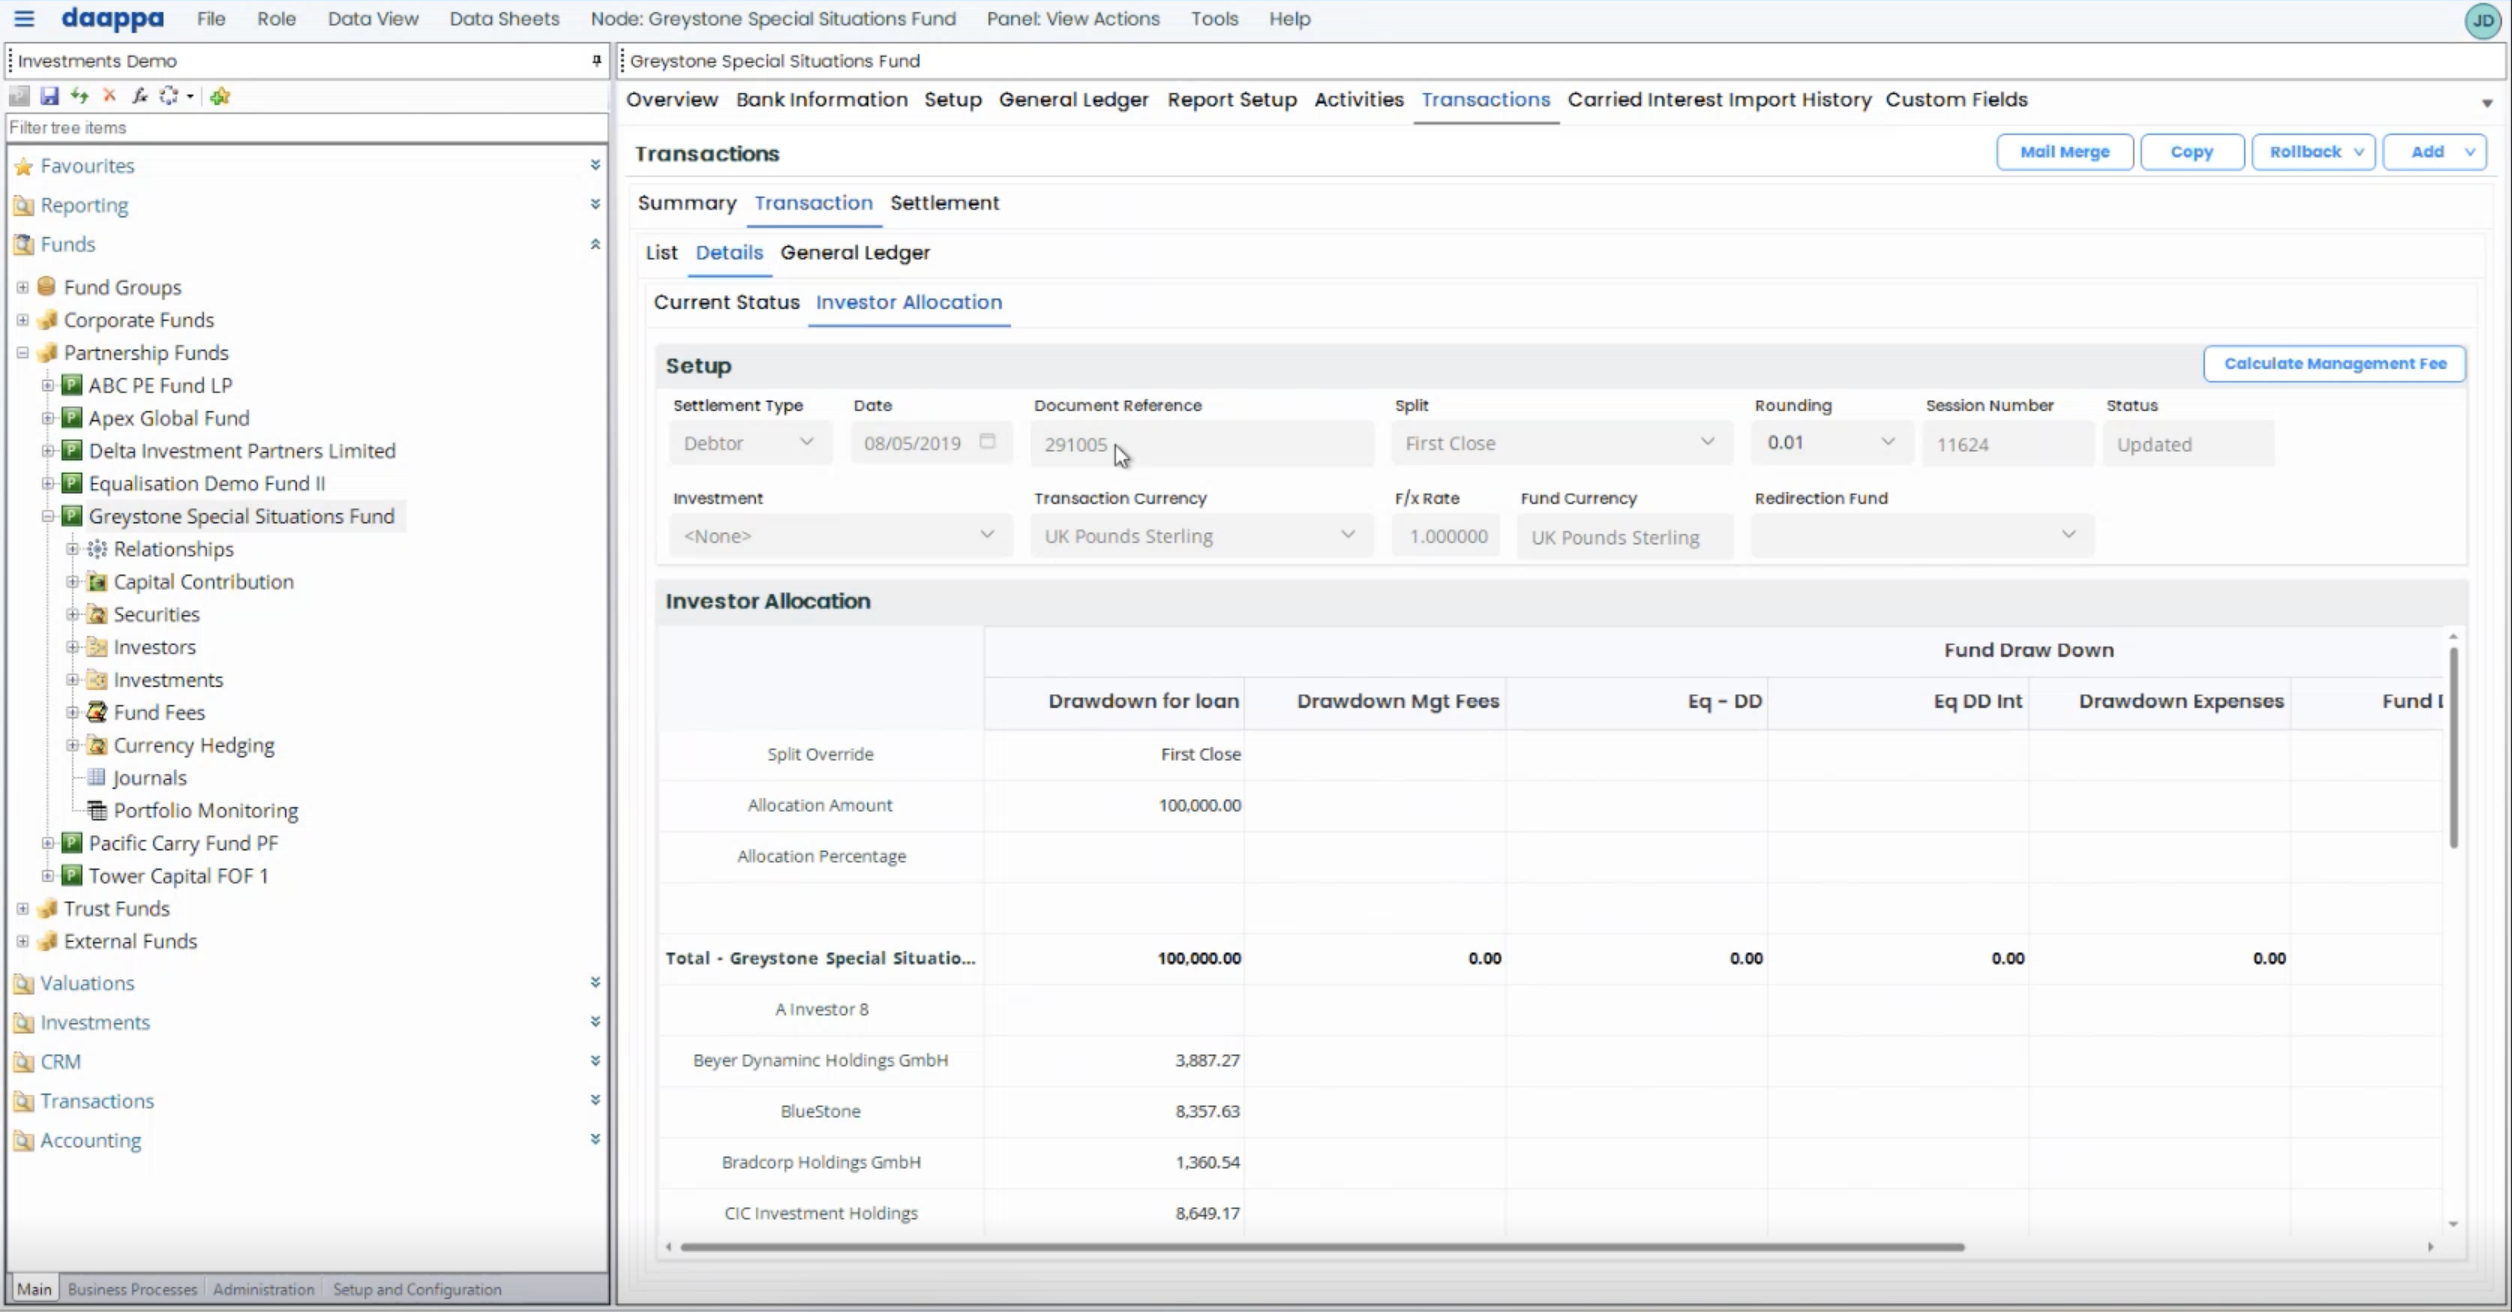Open the Settlement Type dropdown
The height and width of the screenshot is (1312, 2512).
point(750,443)
